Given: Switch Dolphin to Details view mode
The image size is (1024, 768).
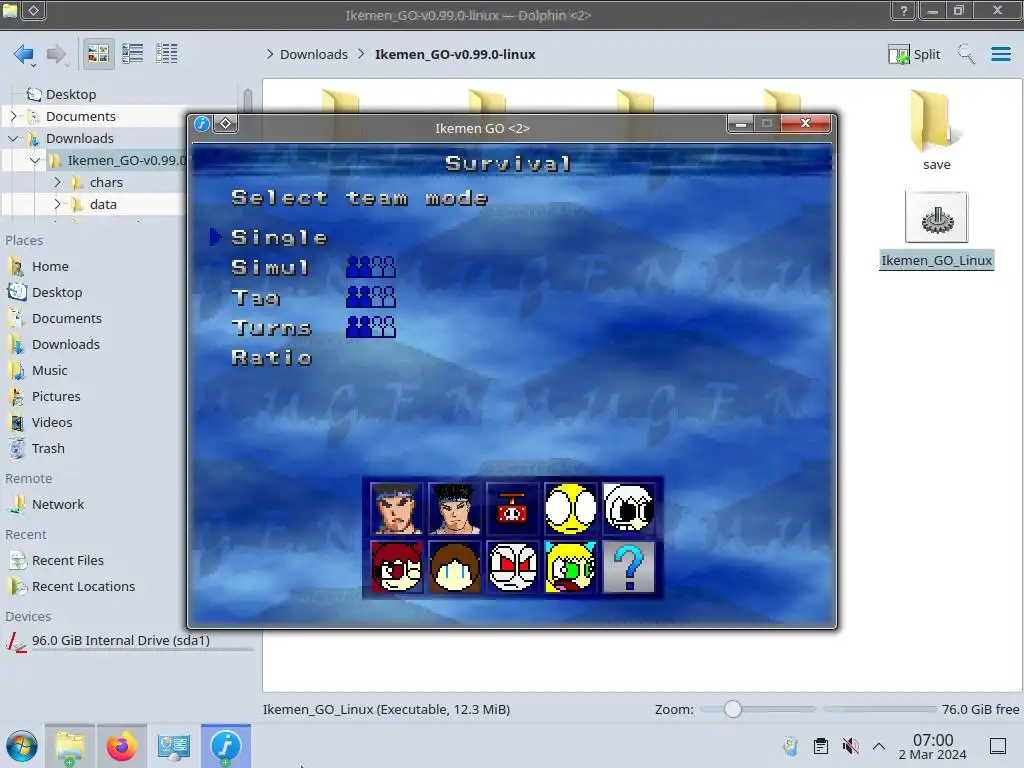Looking at the screenshot, I should (x=167, y=54).
